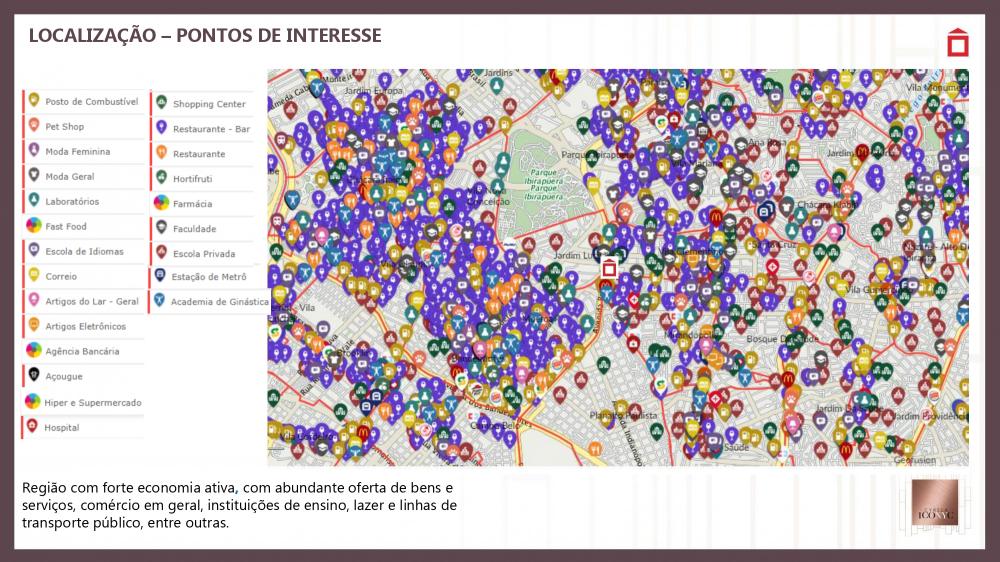Click the Icon logo thumbnail bottom-right

[x=936, y=506]
